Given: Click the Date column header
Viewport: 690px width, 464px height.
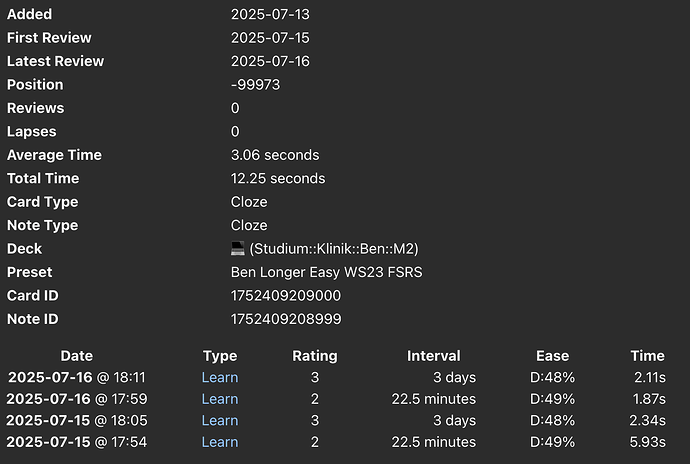Looking at the screenshot, I should [77, 356].
